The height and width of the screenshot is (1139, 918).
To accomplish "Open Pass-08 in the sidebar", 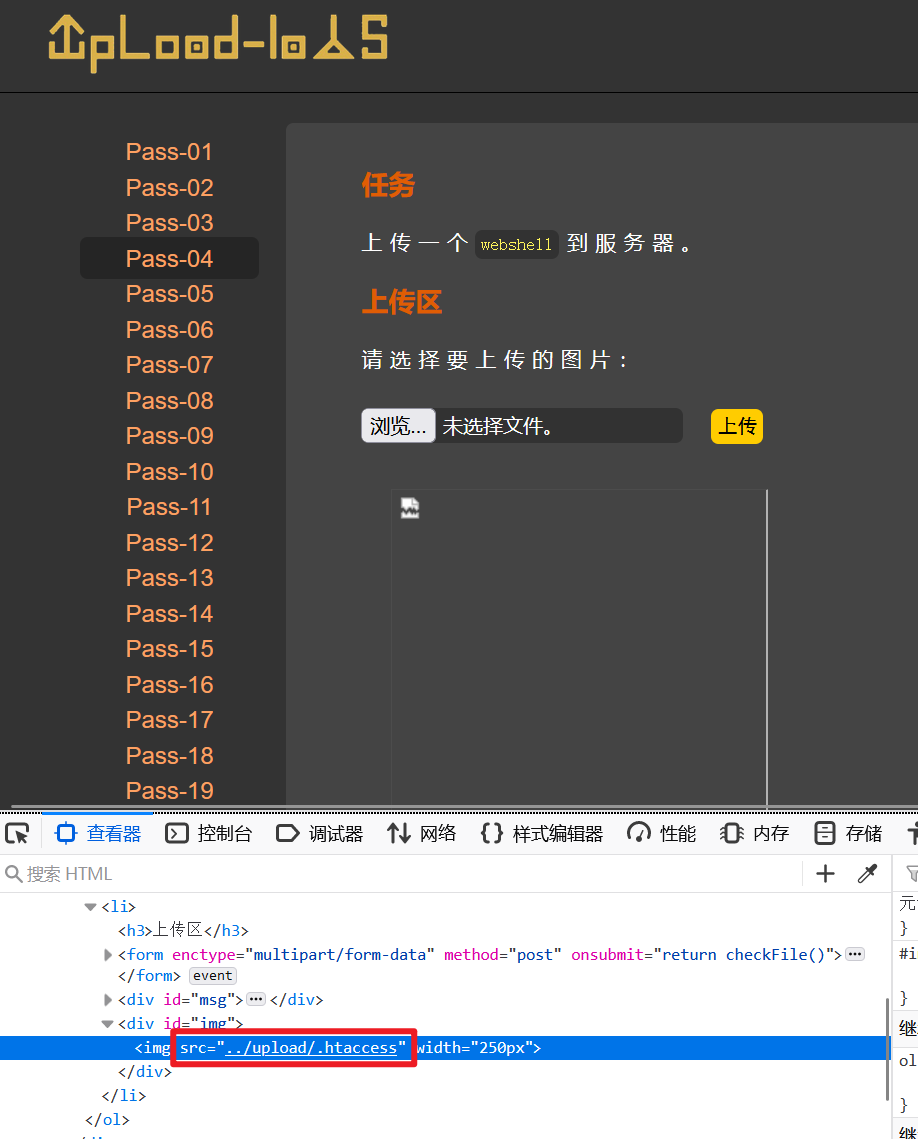I will (169, 400).
